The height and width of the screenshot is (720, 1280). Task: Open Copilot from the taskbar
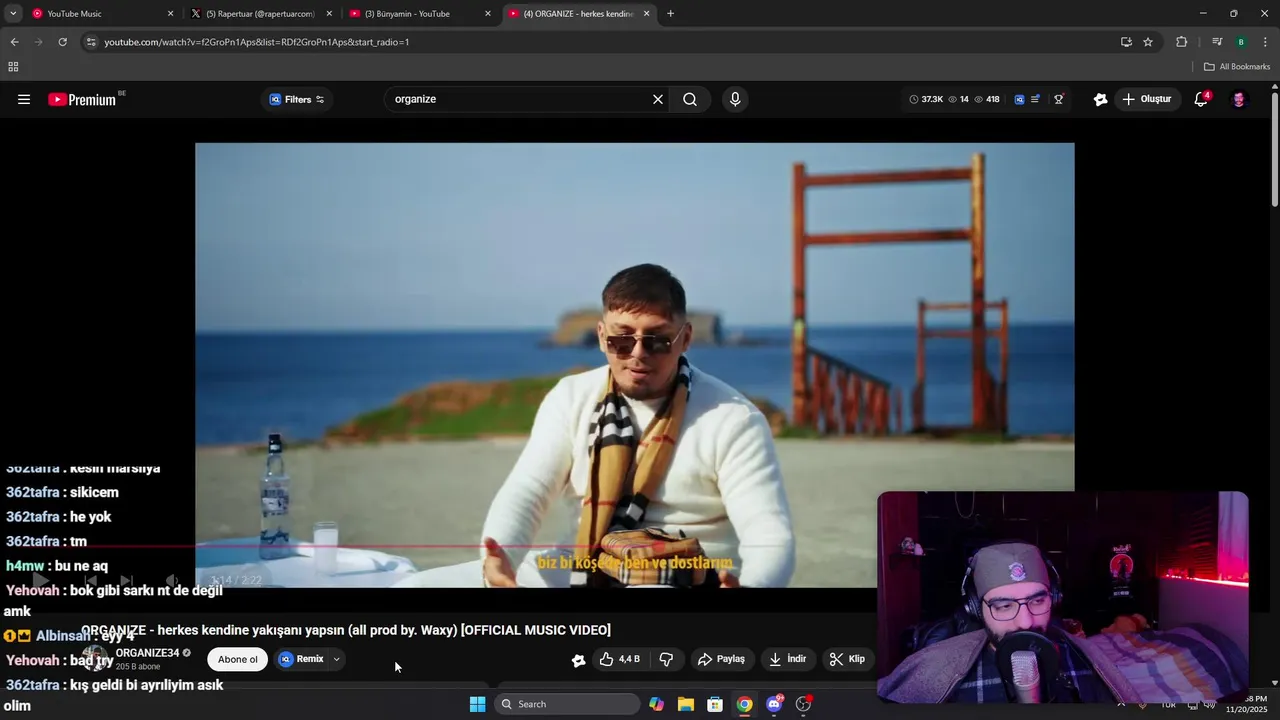coord(656,704)
